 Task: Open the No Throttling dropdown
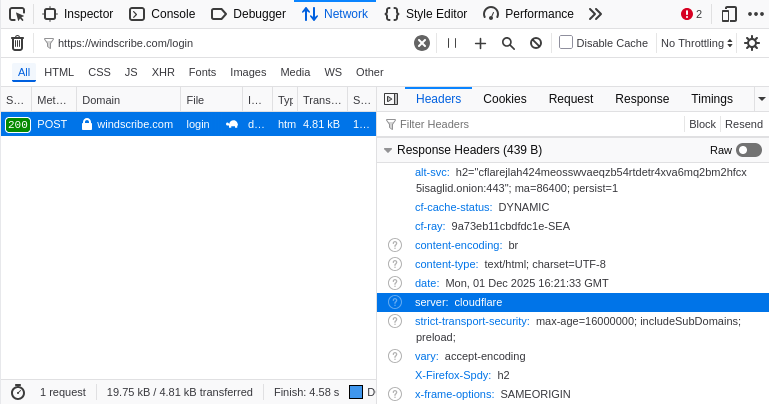697,43
